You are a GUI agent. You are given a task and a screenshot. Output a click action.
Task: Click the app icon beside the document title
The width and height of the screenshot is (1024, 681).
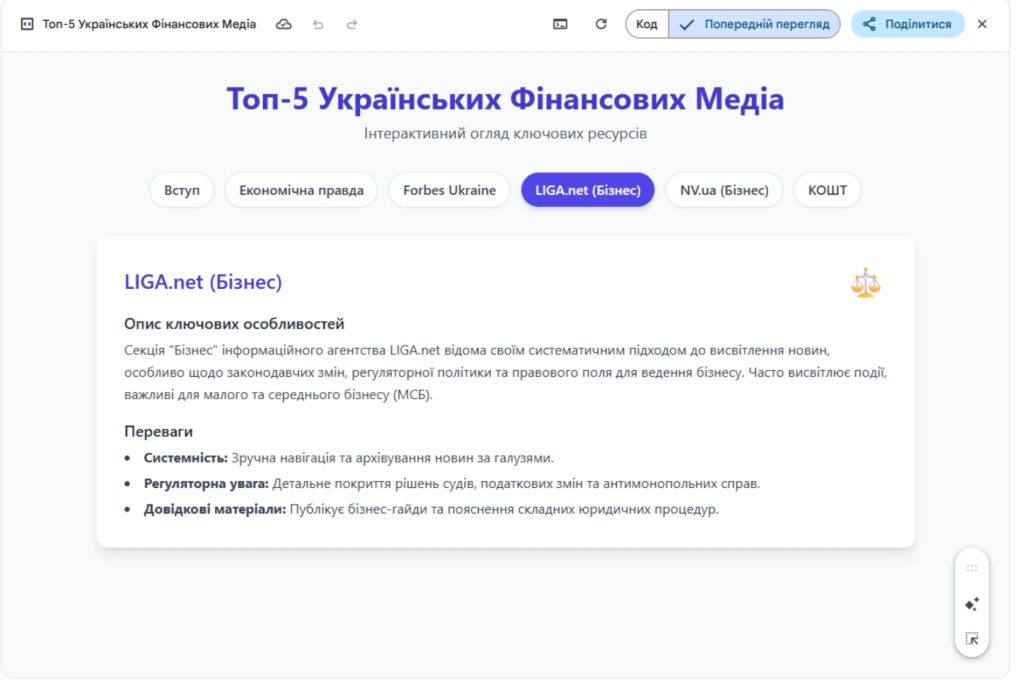26,22
